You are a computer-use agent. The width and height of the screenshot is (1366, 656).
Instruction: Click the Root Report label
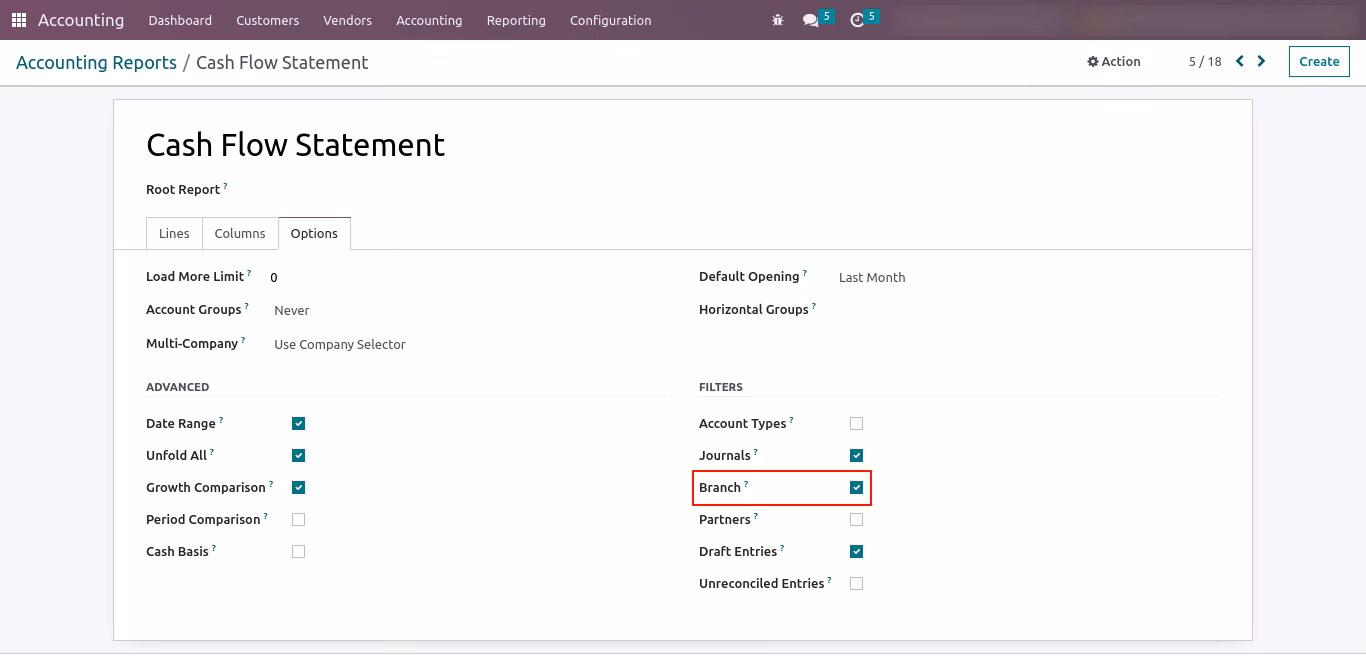(183, 189)
